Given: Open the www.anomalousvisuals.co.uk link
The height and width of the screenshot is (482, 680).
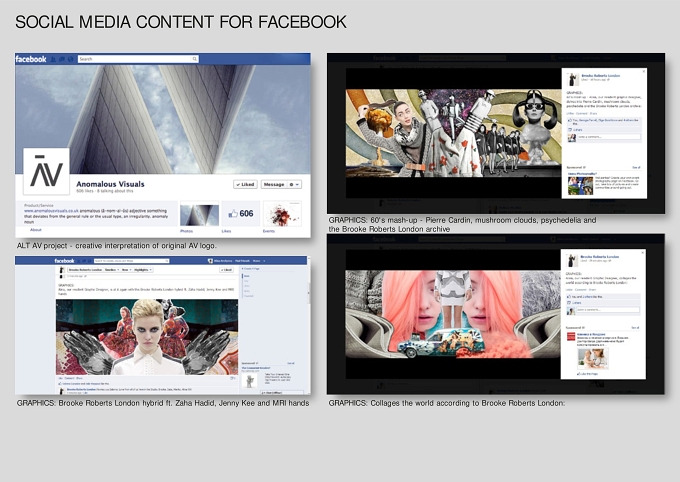Looking at the screenshot, I should (x=51, y=210).
